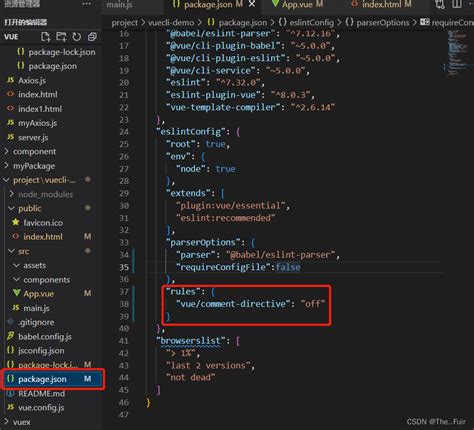This screenshot has height=430, width=474.
Task: Click the New File icon in explorer header
Action: pos(46,37)
